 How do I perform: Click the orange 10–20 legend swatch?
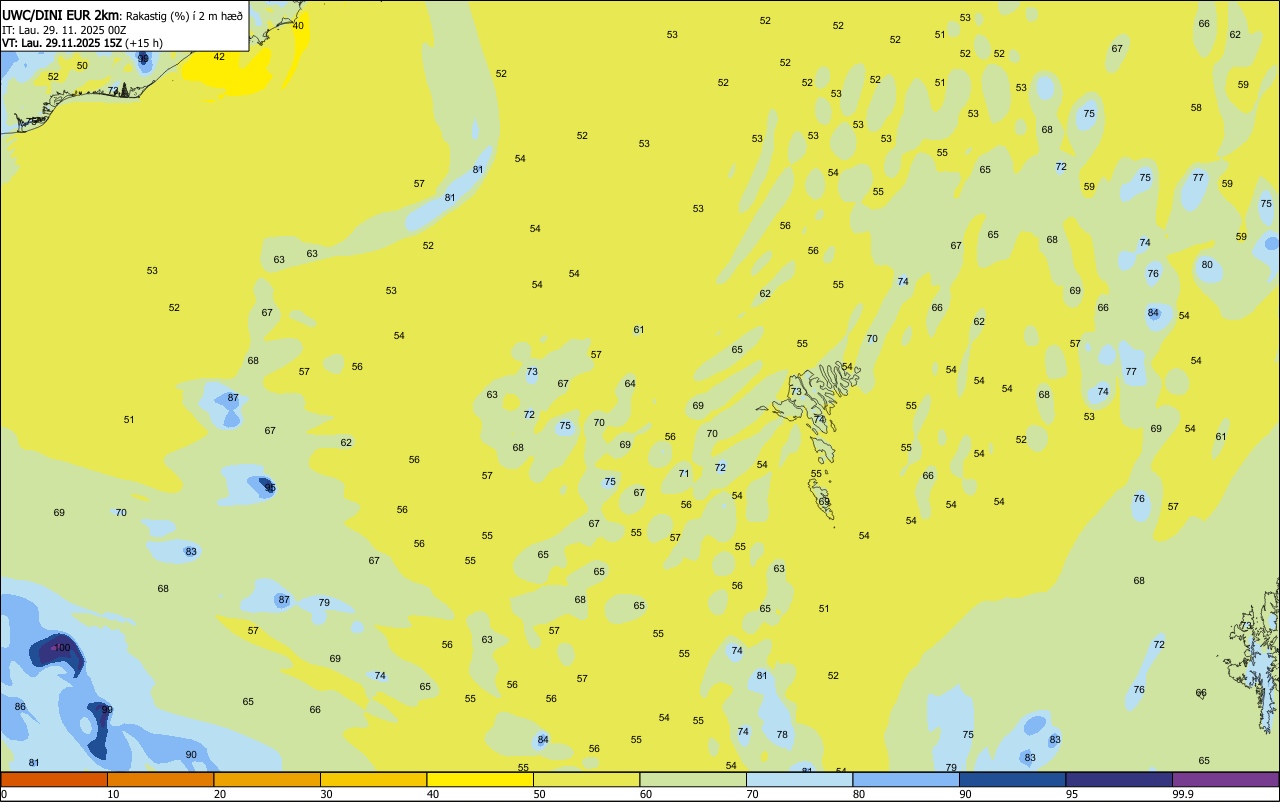[161, 779]
